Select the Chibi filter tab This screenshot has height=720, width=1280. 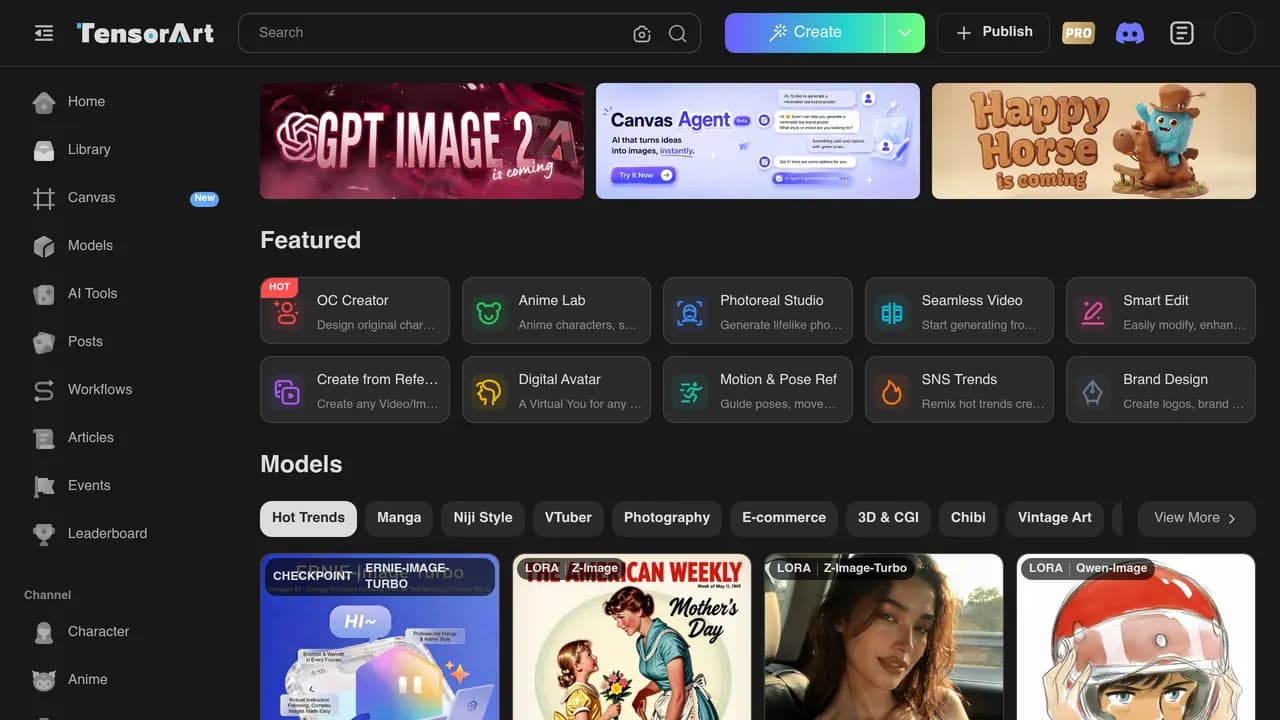click(968, 518)
